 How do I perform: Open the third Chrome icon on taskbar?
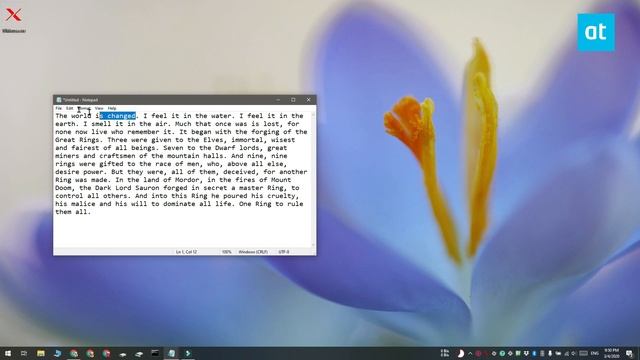pyautogui.click(x=107, y=353)
